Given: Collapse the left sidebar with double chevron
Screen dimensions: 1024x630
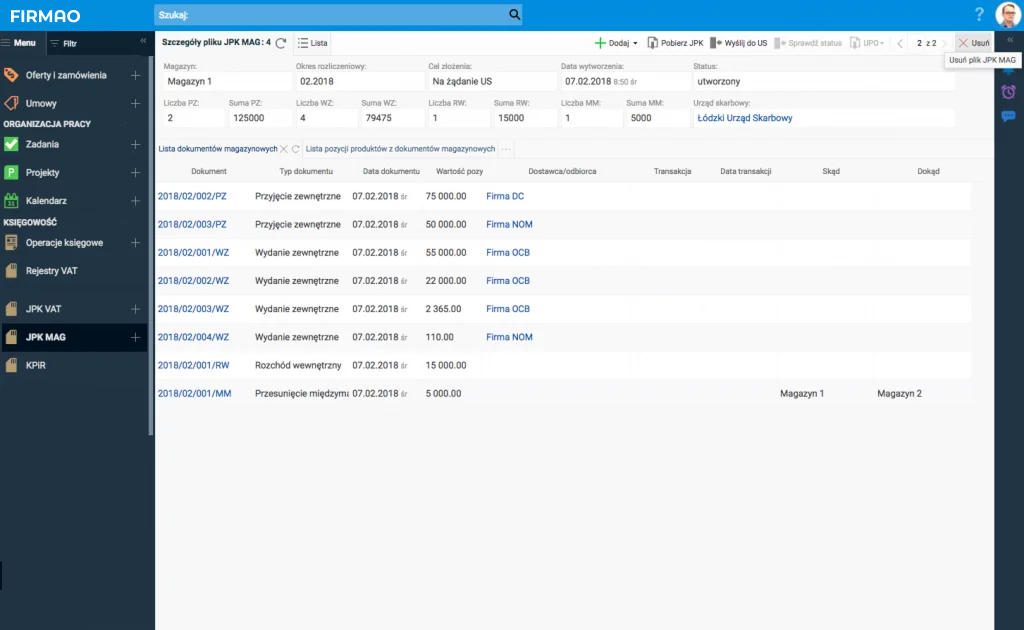Looking at the screenshot, I should (142, 42).
